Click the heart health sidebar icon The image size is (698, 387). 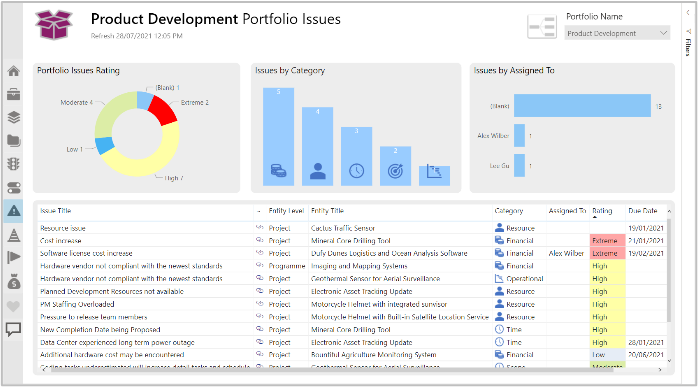(13, 306)
